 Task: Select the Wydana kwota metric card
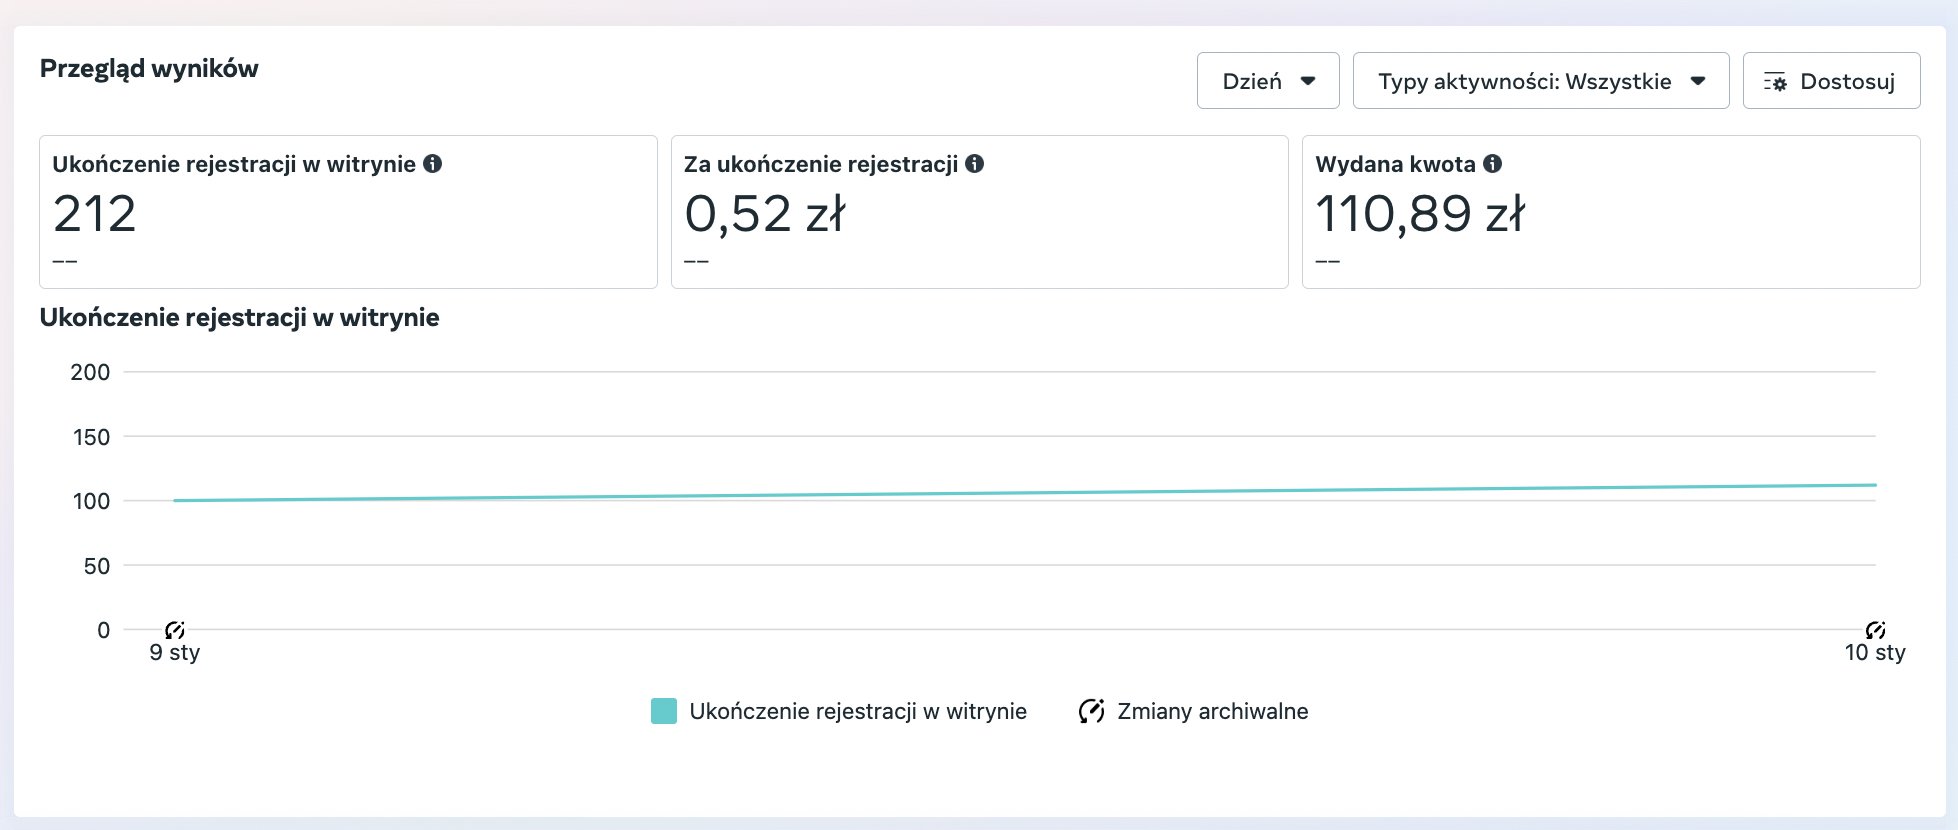(x=1611, y=212)
